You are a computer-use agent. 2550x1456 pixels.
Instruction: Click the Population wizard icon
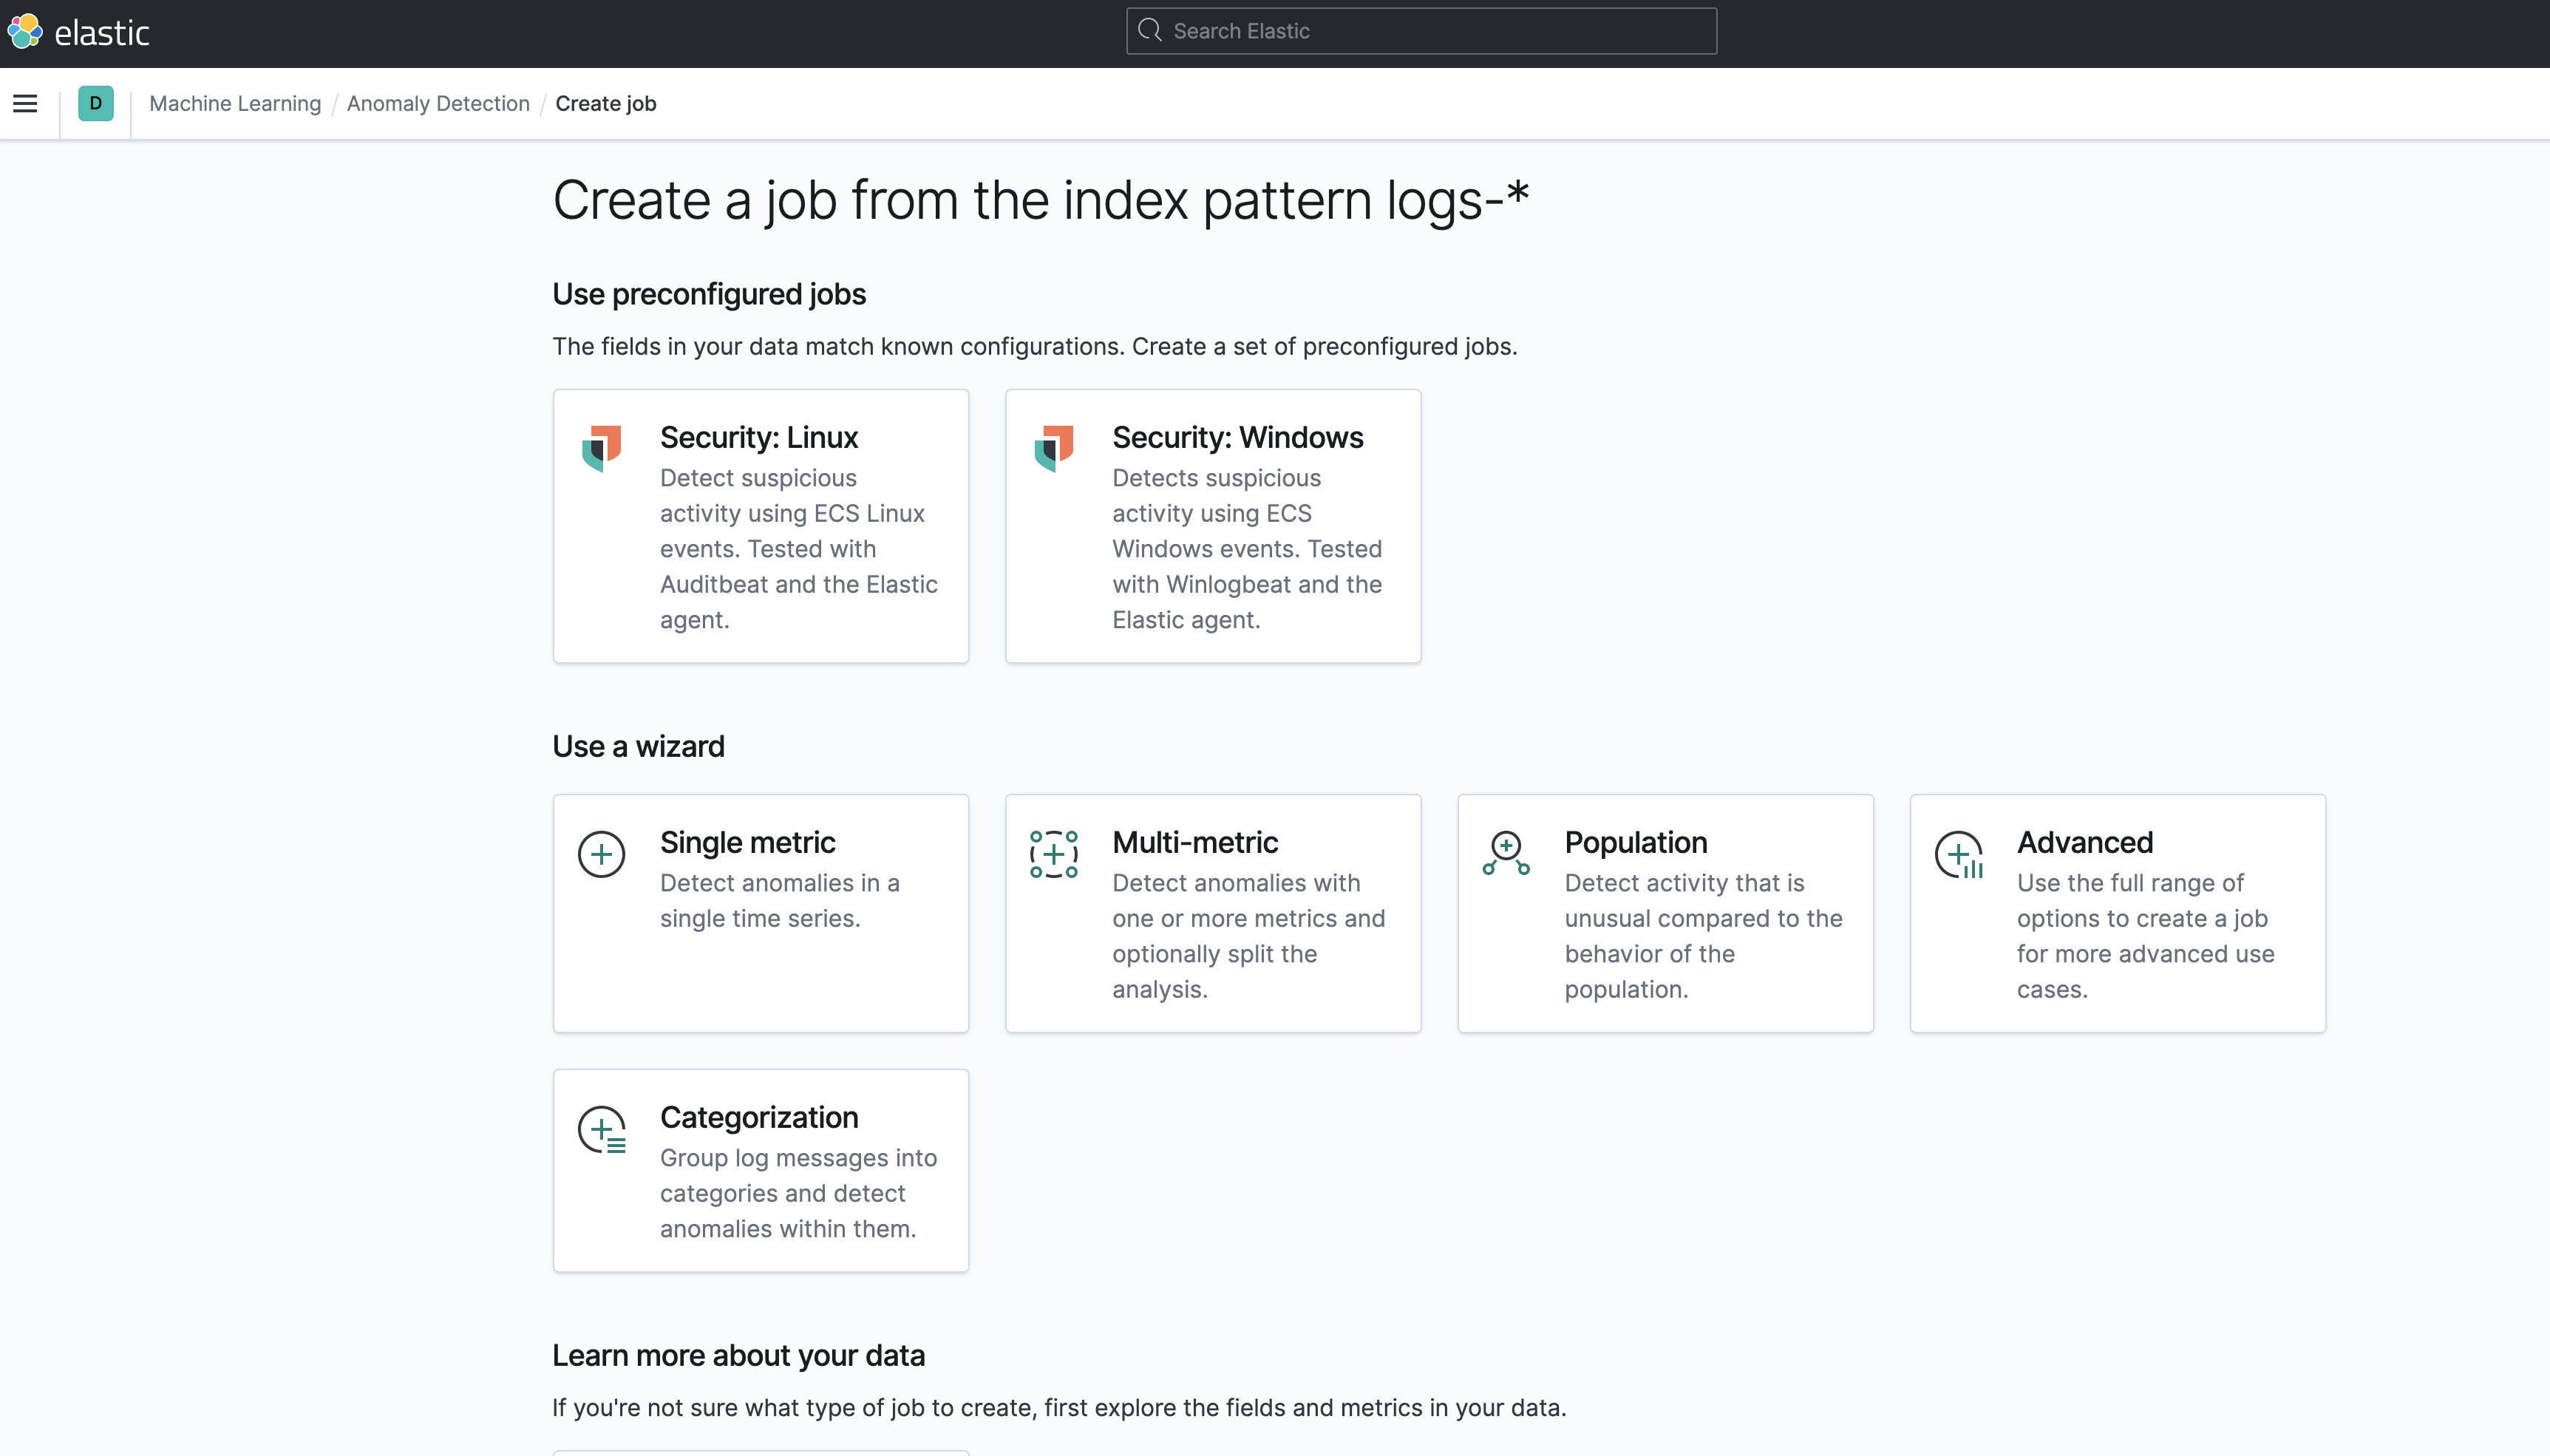coord(1505,854)
